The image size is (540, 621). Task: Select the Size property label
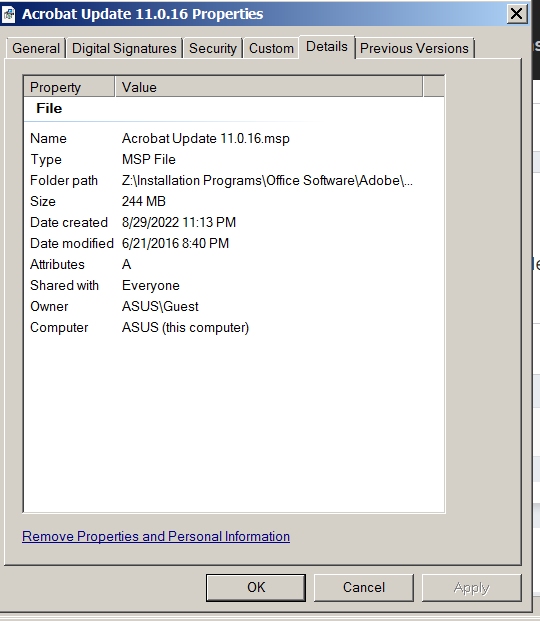pos(43,202)
